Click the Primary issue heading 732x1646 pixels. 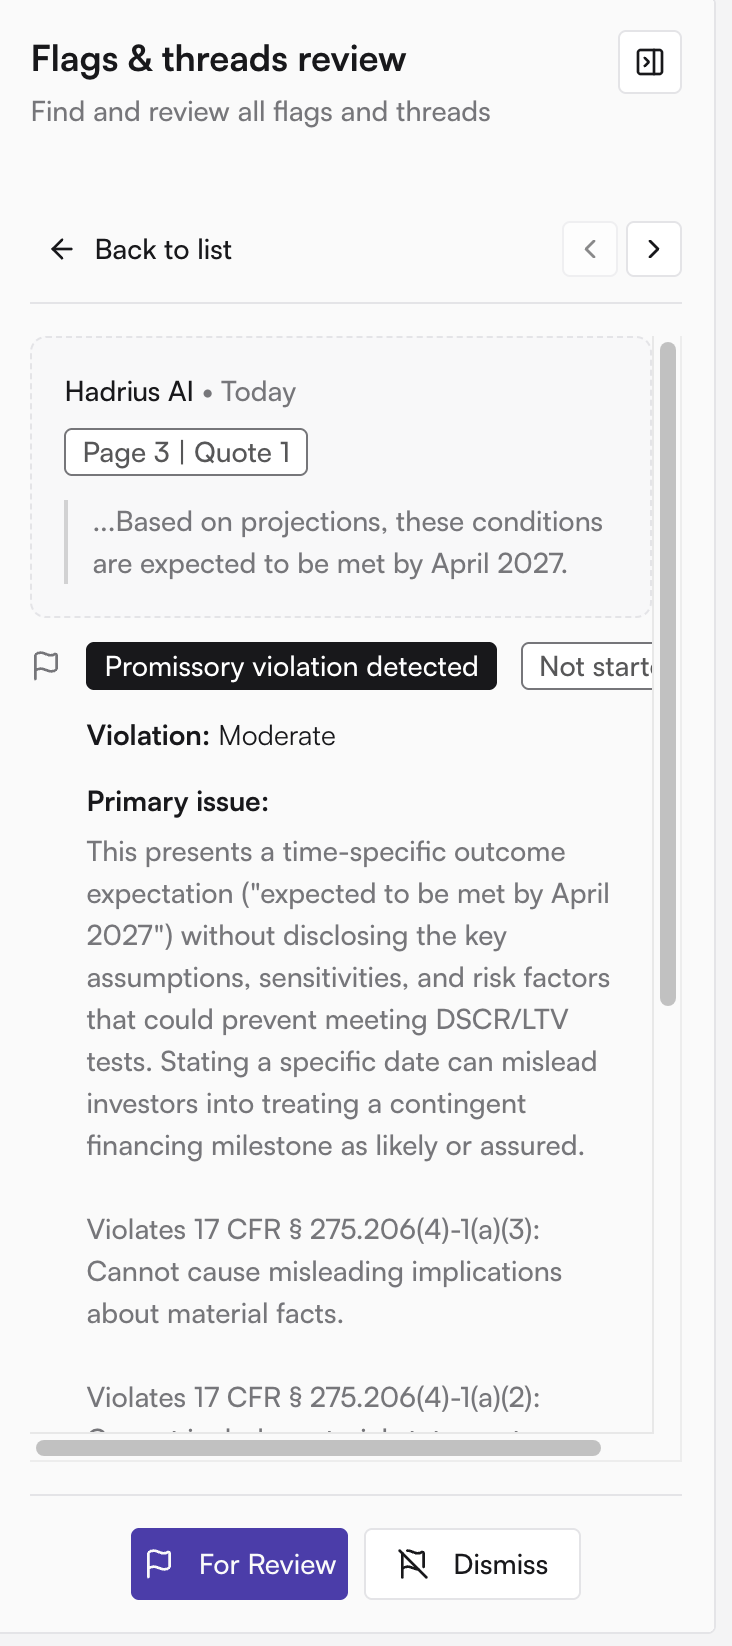click(x=178, y=802)
